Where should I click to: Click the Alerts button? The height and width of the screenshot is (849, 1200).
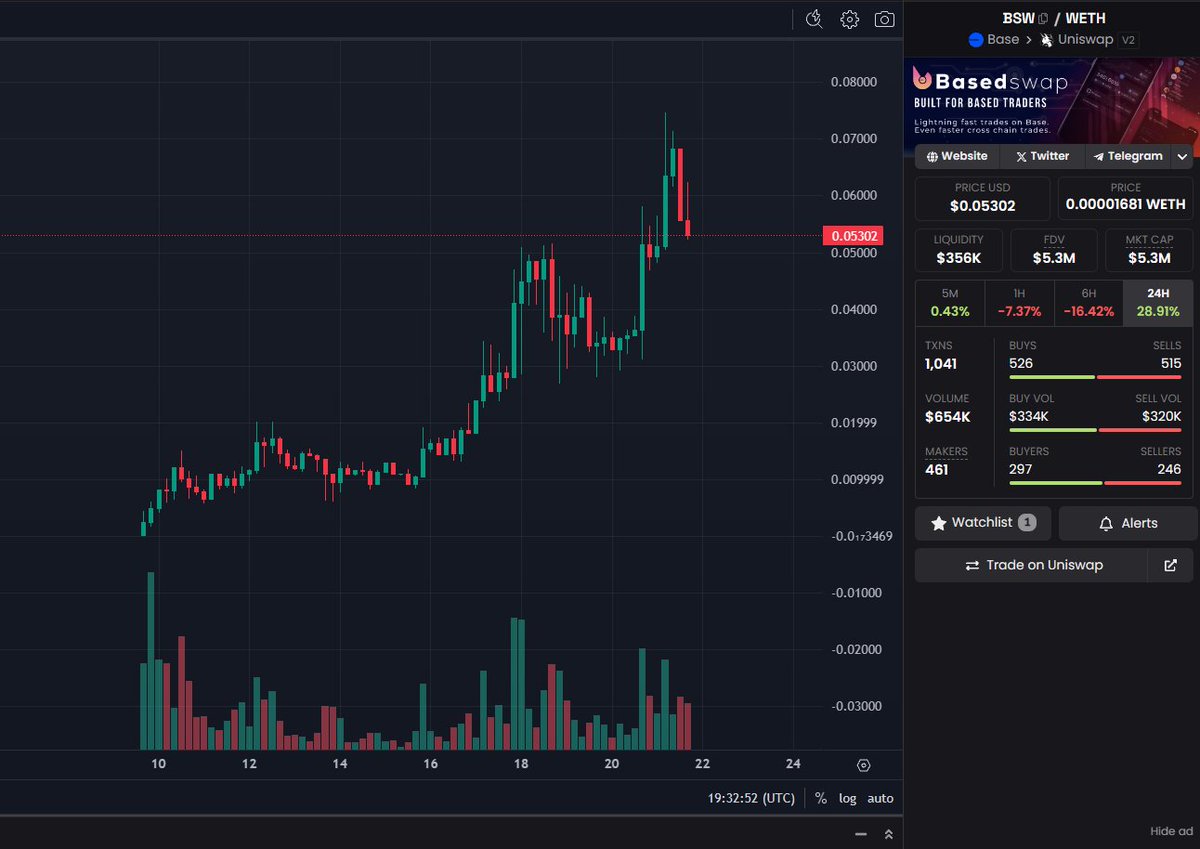(x=1126, y=523)
